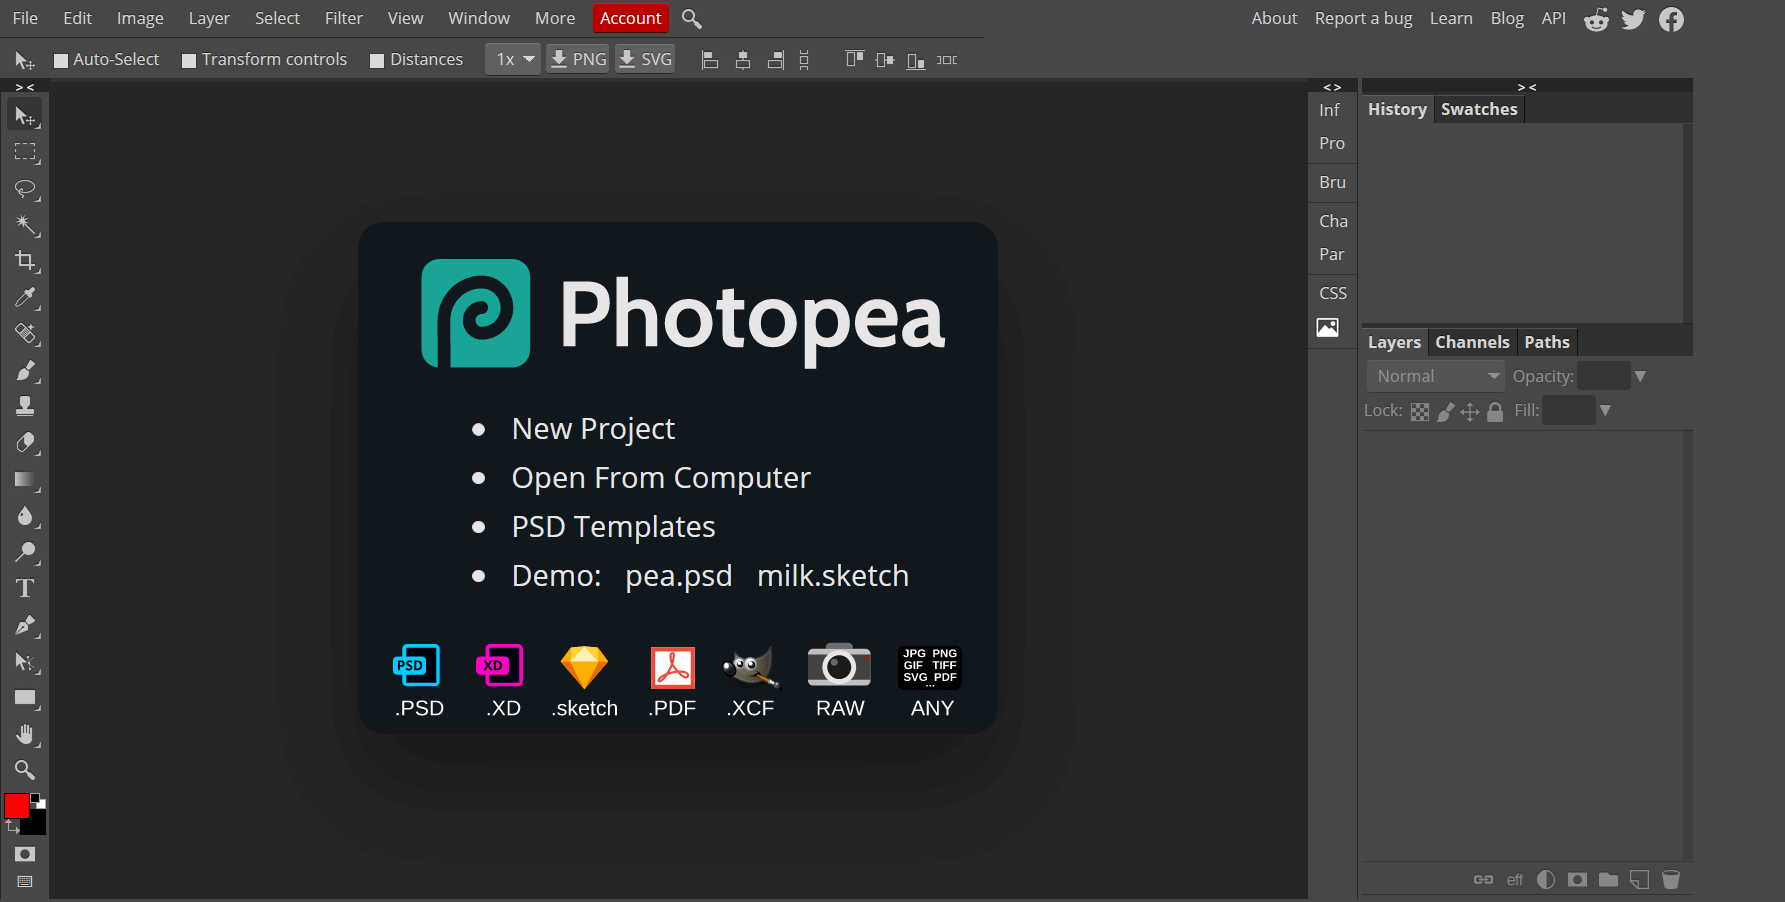Reset colors with the small default swatches icon
Viewport: 1785px width, 902px height.
tap(38, 800)
